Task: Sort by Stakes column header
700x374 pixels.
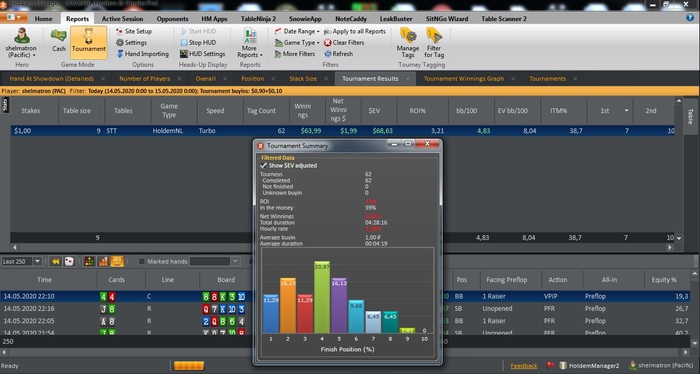Action: (31, 111)
